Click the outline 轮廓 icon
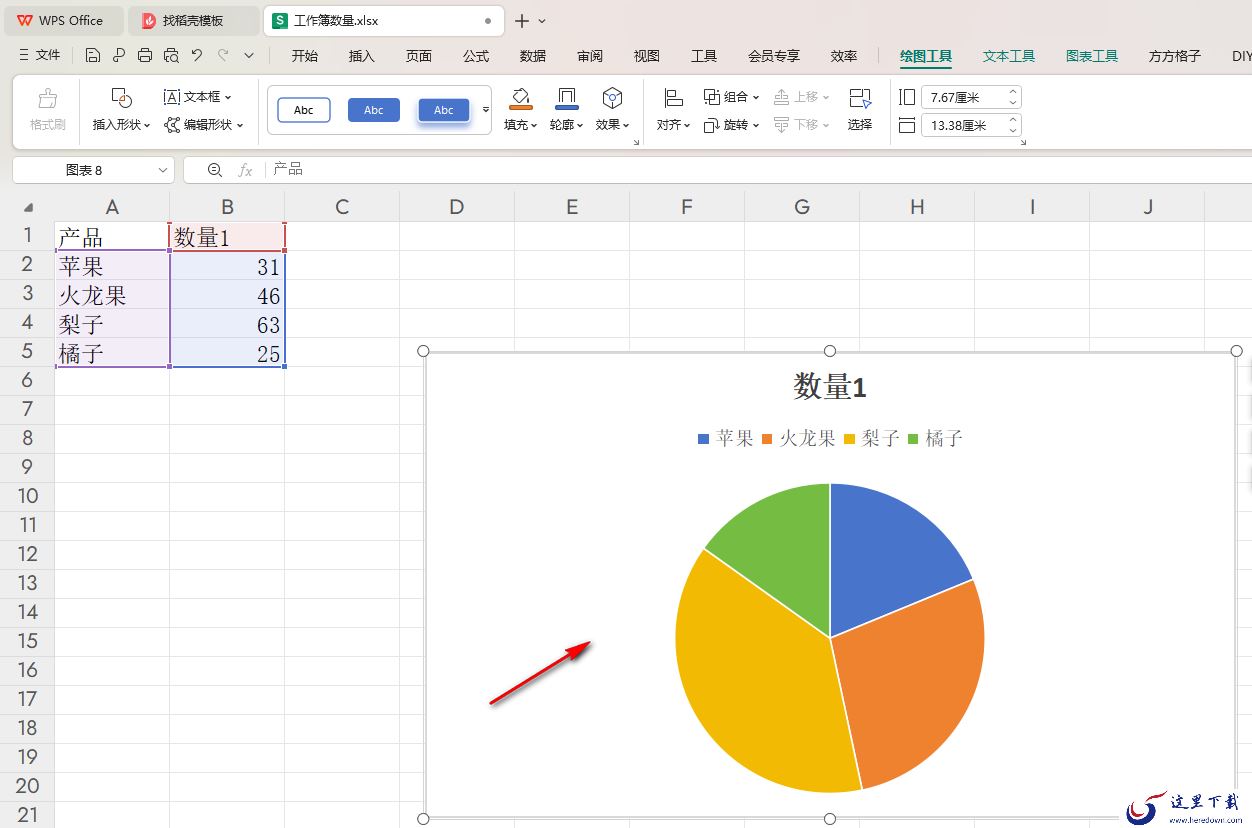Screen dimensions: 1252x828 pos(566,97)
